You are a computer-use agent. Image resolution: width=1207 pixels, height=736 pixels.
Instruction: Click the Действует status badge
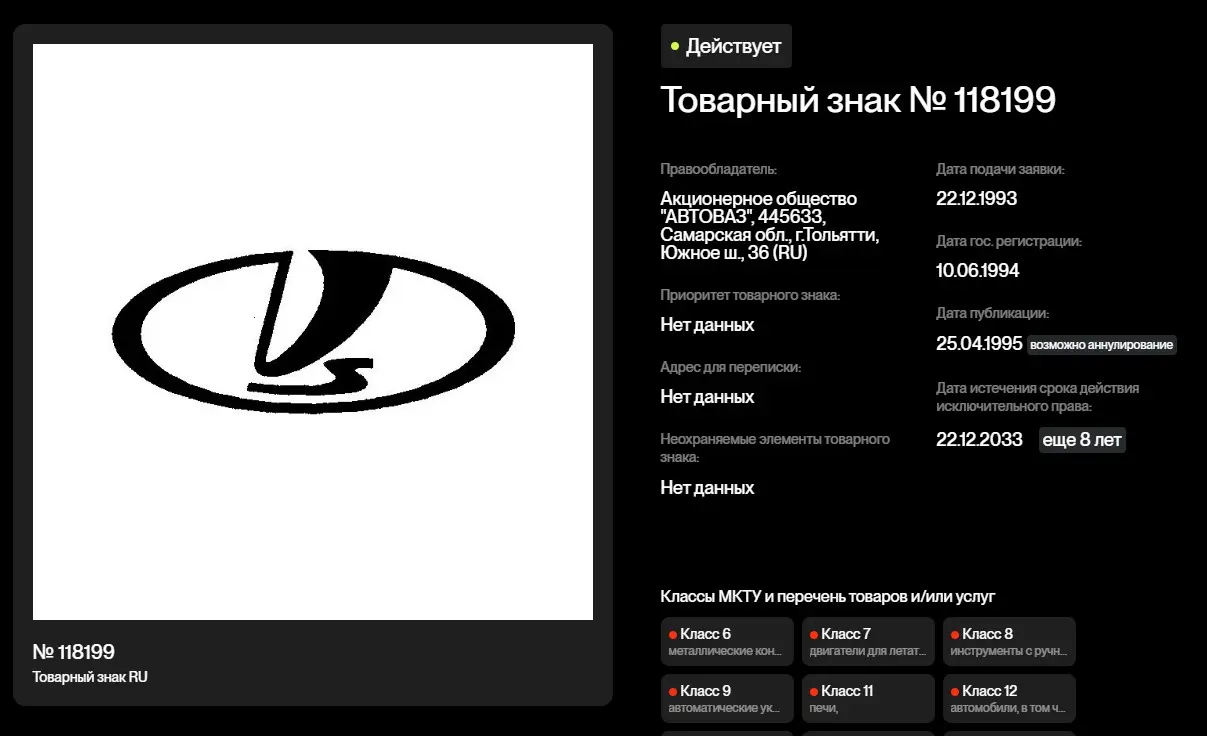[726, 46]
